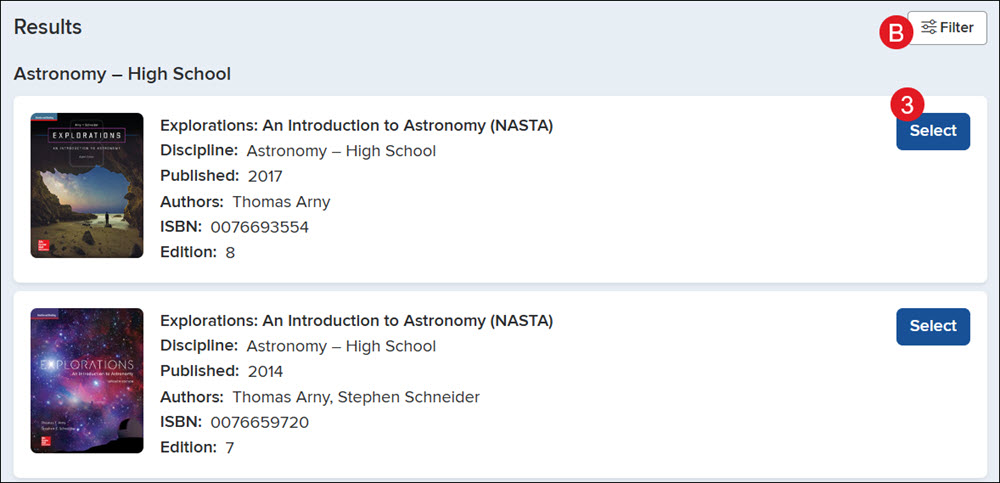Click the first Explorations (NASTA) title

[357, 126]
